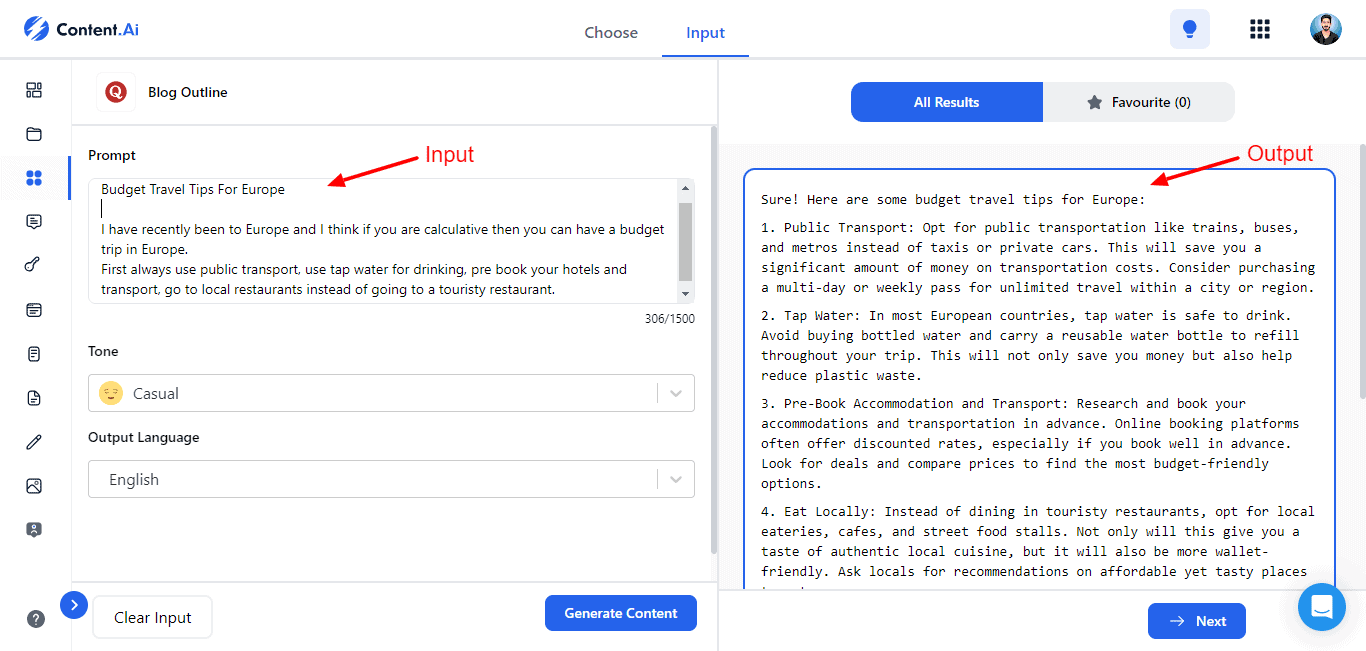The image size is (1366, 651).
Task: Click the lightbulb icon in header
Action: pos(1189,29)
